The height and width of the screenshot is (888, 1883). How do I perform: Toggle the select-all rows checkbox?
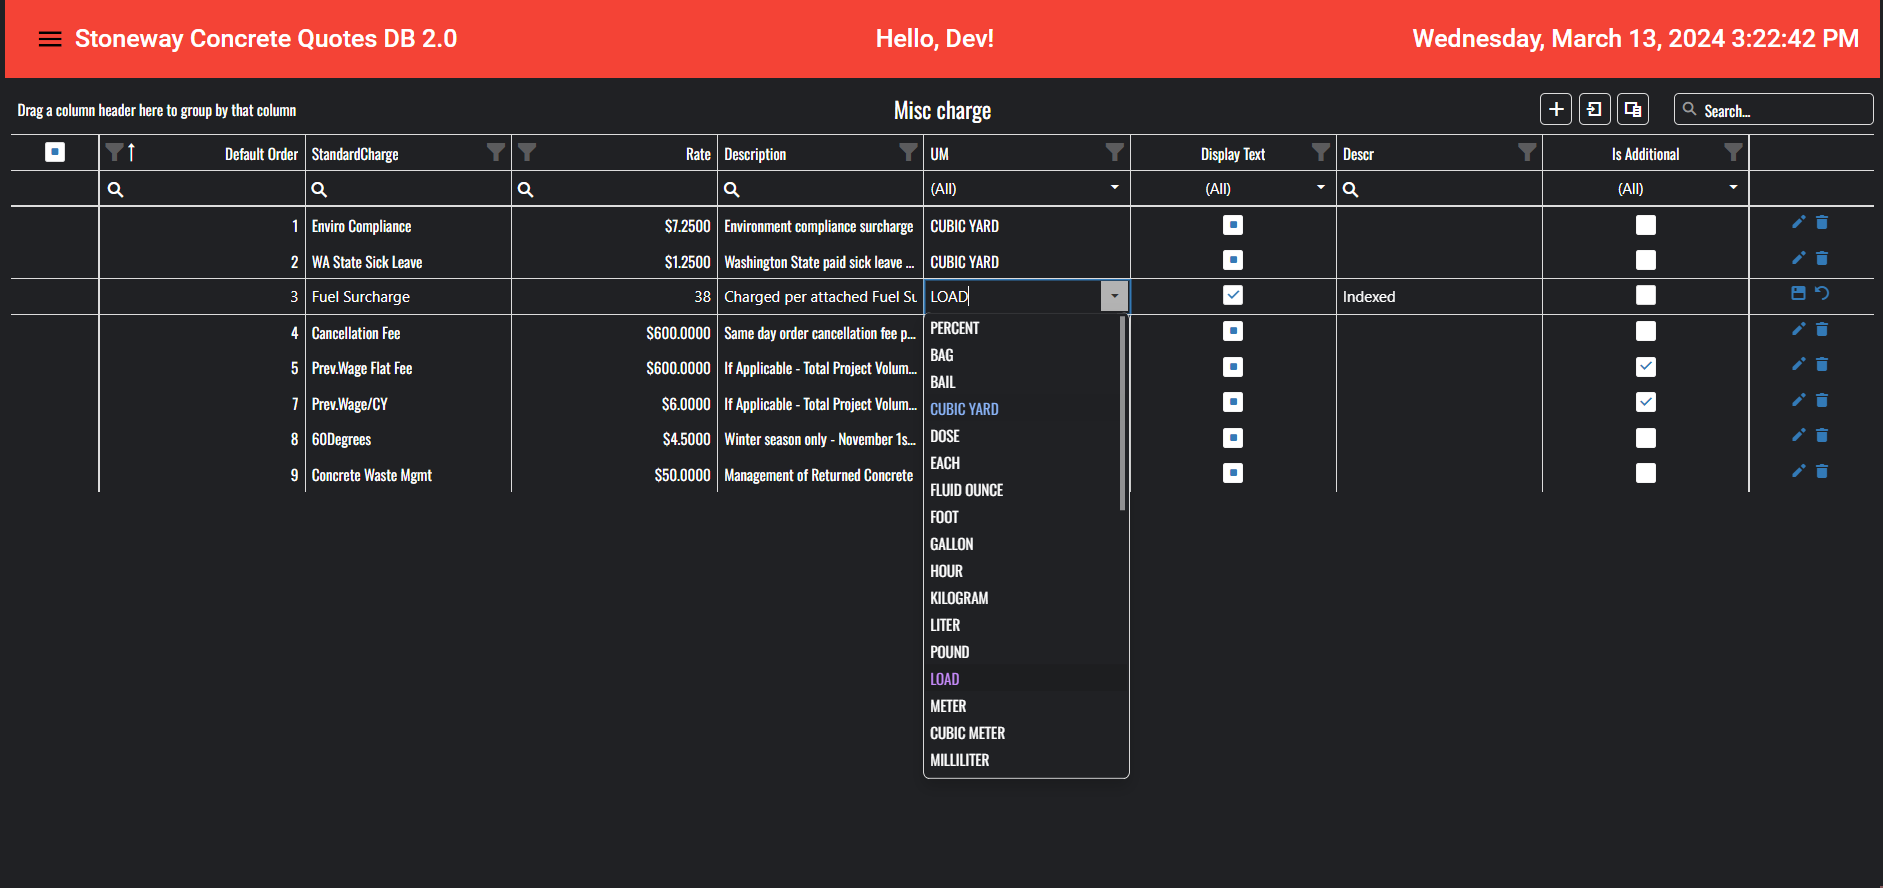(55, 152)
